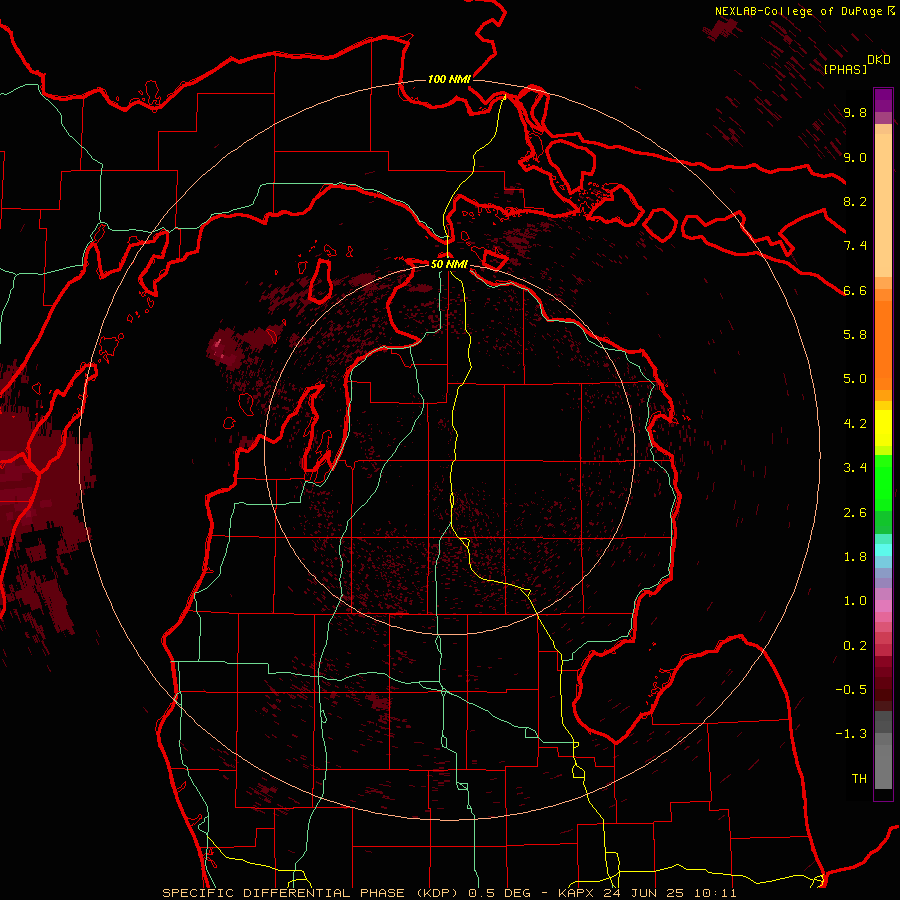Click the cyan segment of color bar
The image size is (900, 900).
[x=883, y=550]
